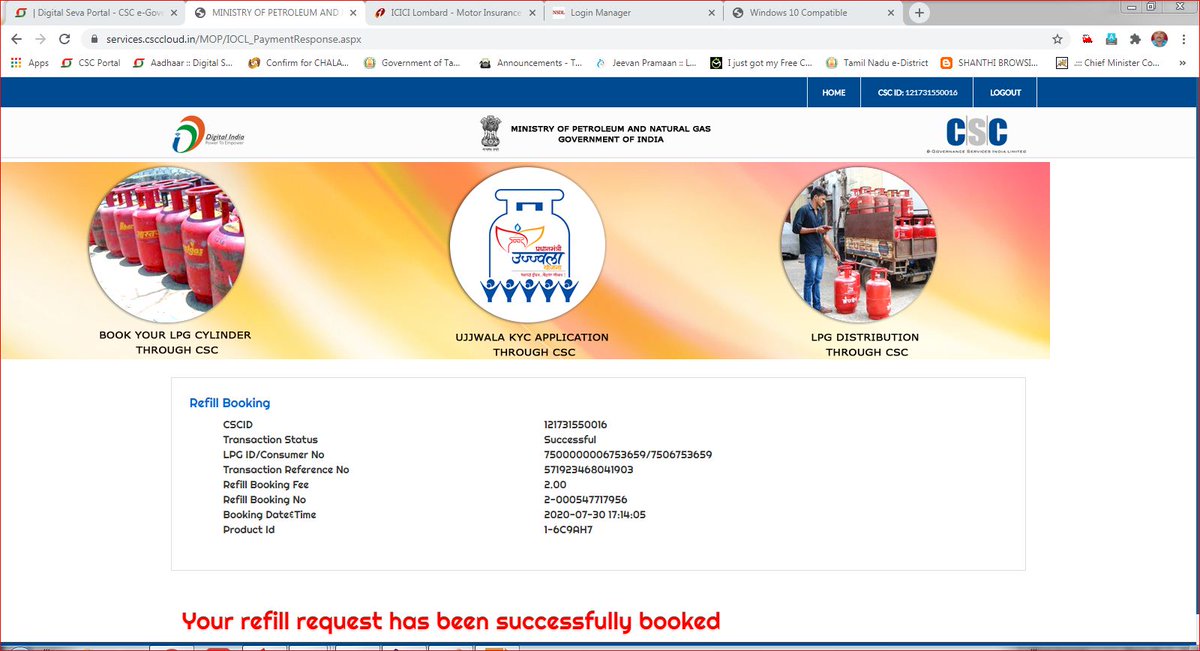Viewport: 1200px width, 651px height.
Task: Click the LPG delivery truck circular image
Action: point(858,245)
